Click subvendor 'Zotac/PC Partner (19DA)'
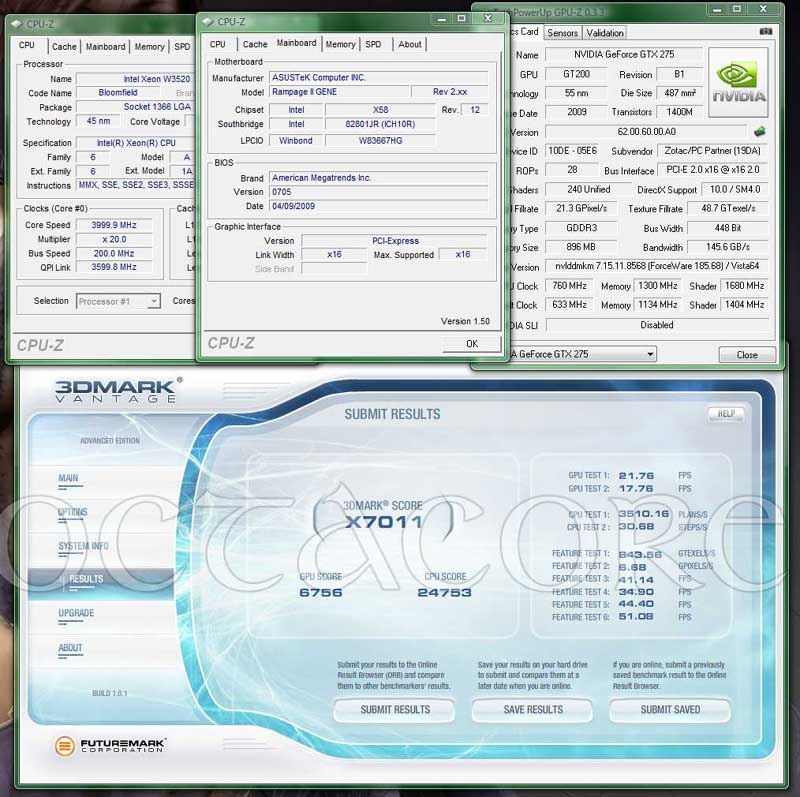The width and height of the screenshot is (800, 797). tap(713, 151)
